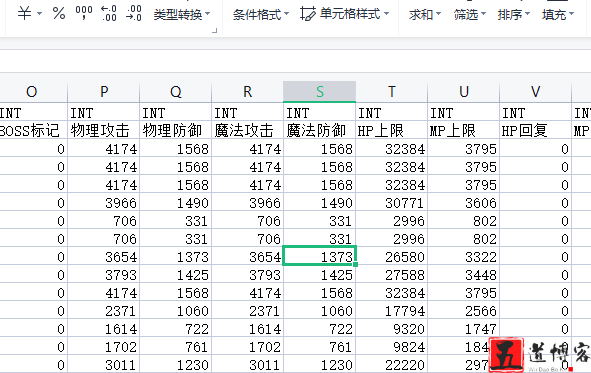Click INT type cell in column T
Image resolution: width=591 pixels, height=373 pixels.
tap(392, 112)
